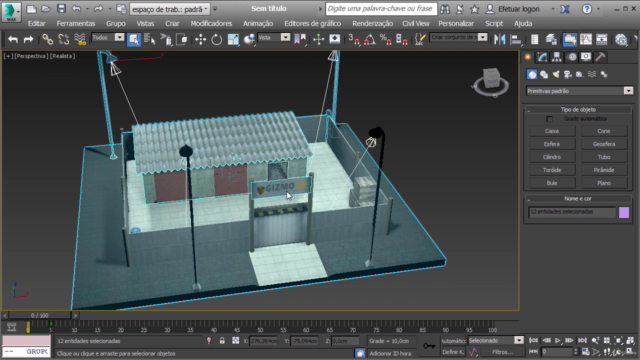Open the Material Editor icon
The image size is (640, 360).
click(621, 39)
